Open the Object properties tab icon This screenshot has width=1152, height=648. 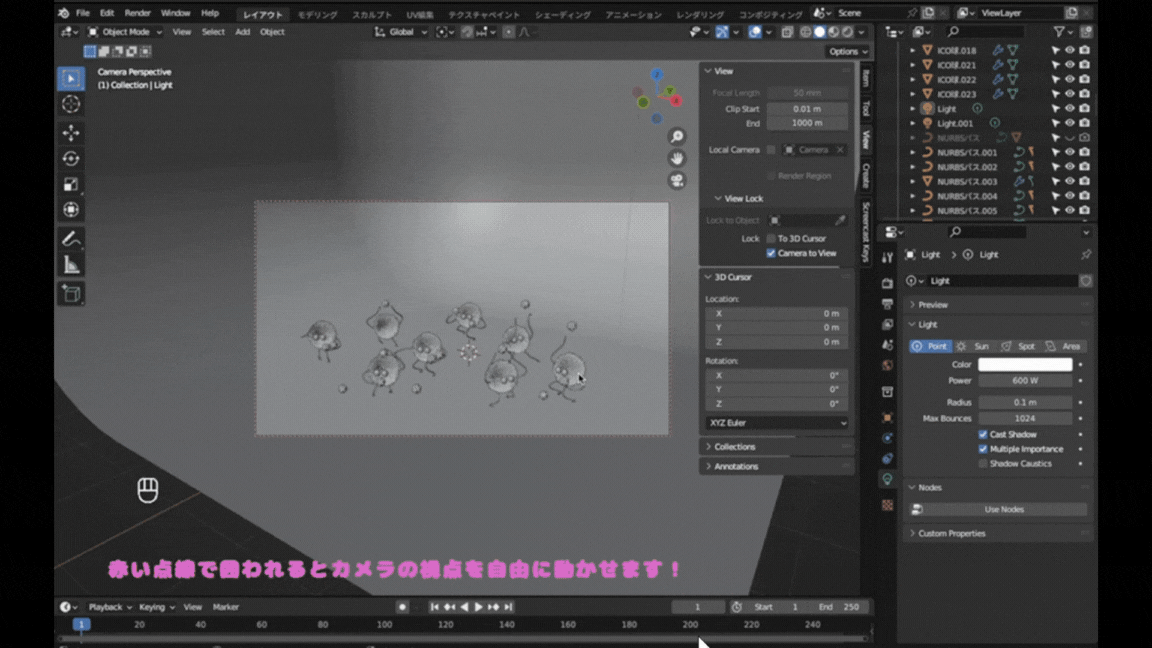pos(888,417)
